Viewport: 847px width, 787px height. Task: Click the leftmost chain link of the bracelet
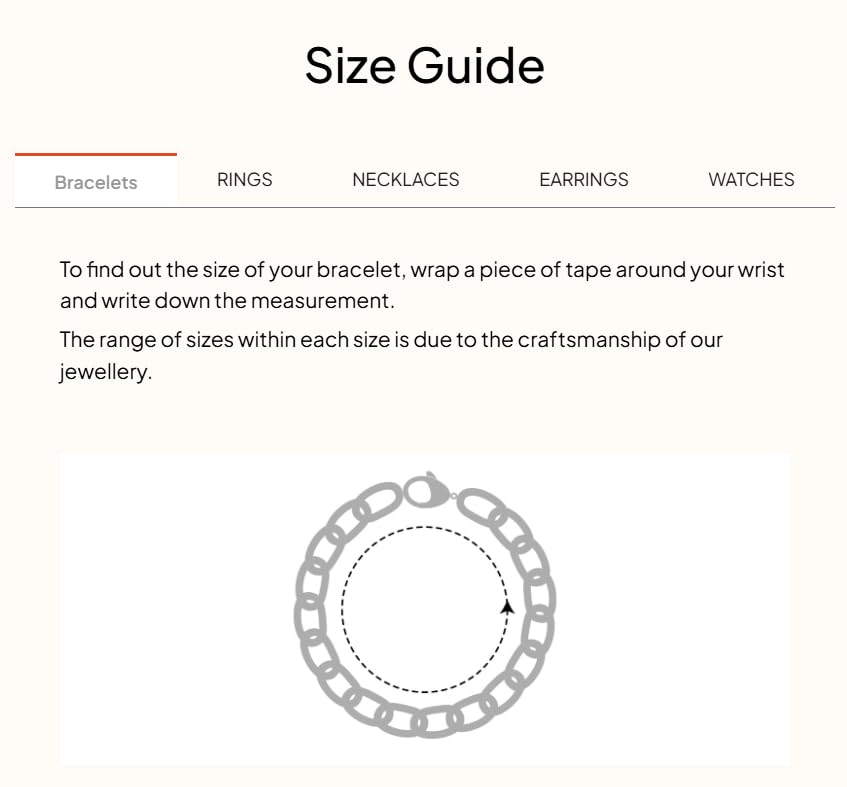(308, 608)
